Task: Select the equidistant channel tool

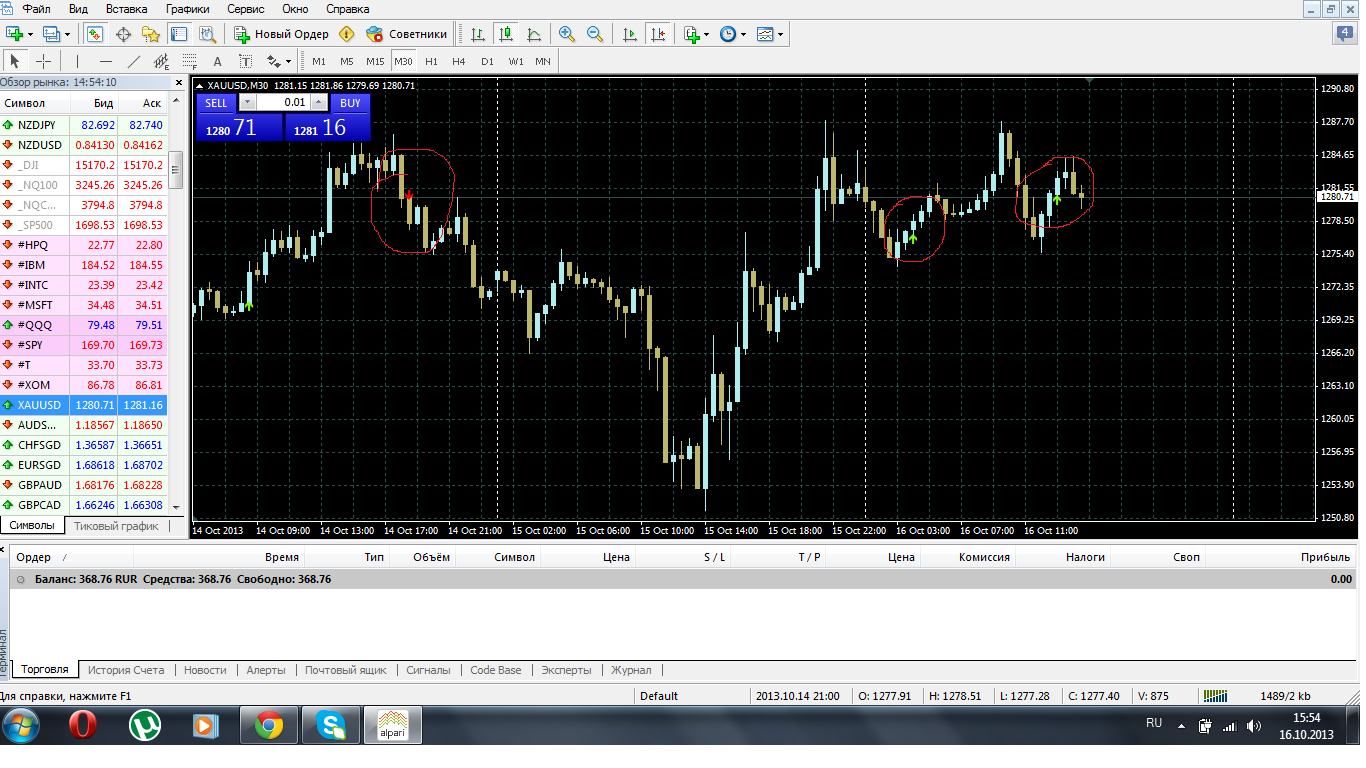Action: pyautogui.click(x=162, y=61)
